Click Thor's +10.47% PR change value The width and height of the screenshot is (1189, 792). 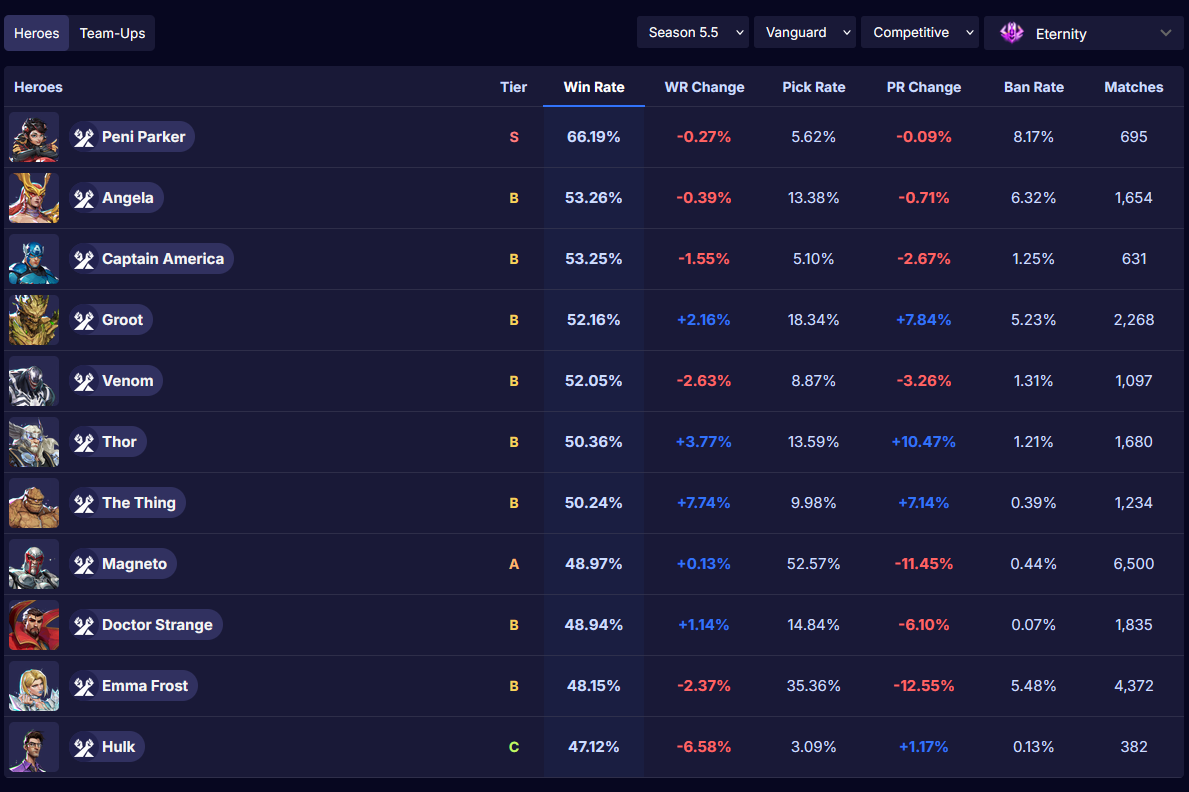coord(924,442)
